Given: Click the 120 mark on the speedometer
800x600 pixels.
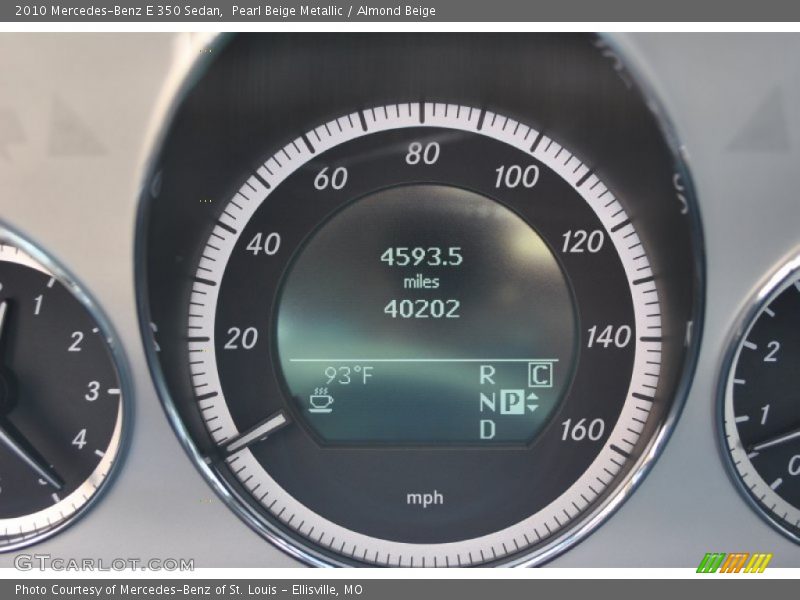Looking at the screenshot, I should 583,241.
